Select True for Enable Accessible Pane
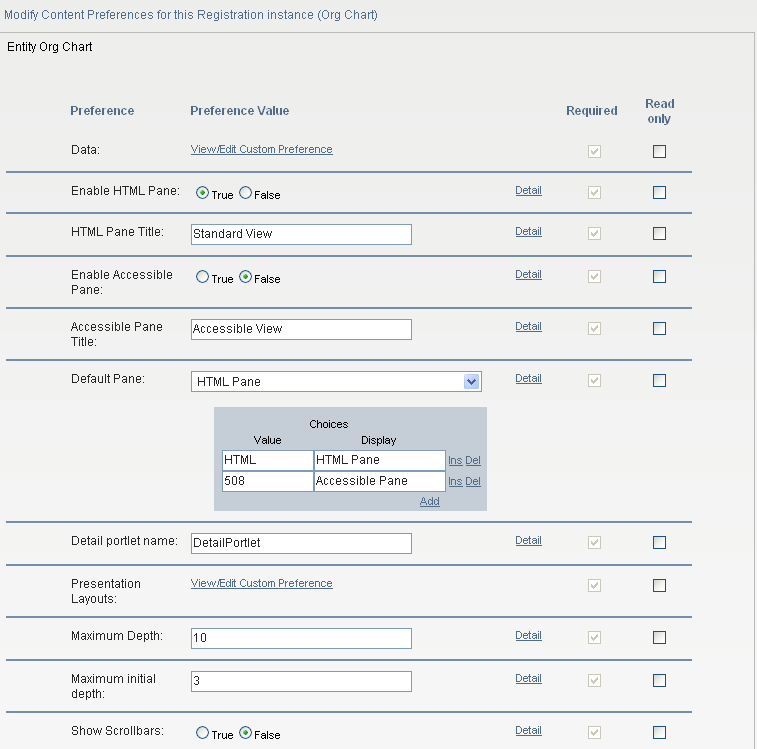The image size is (757, 749). pos(202,277)
